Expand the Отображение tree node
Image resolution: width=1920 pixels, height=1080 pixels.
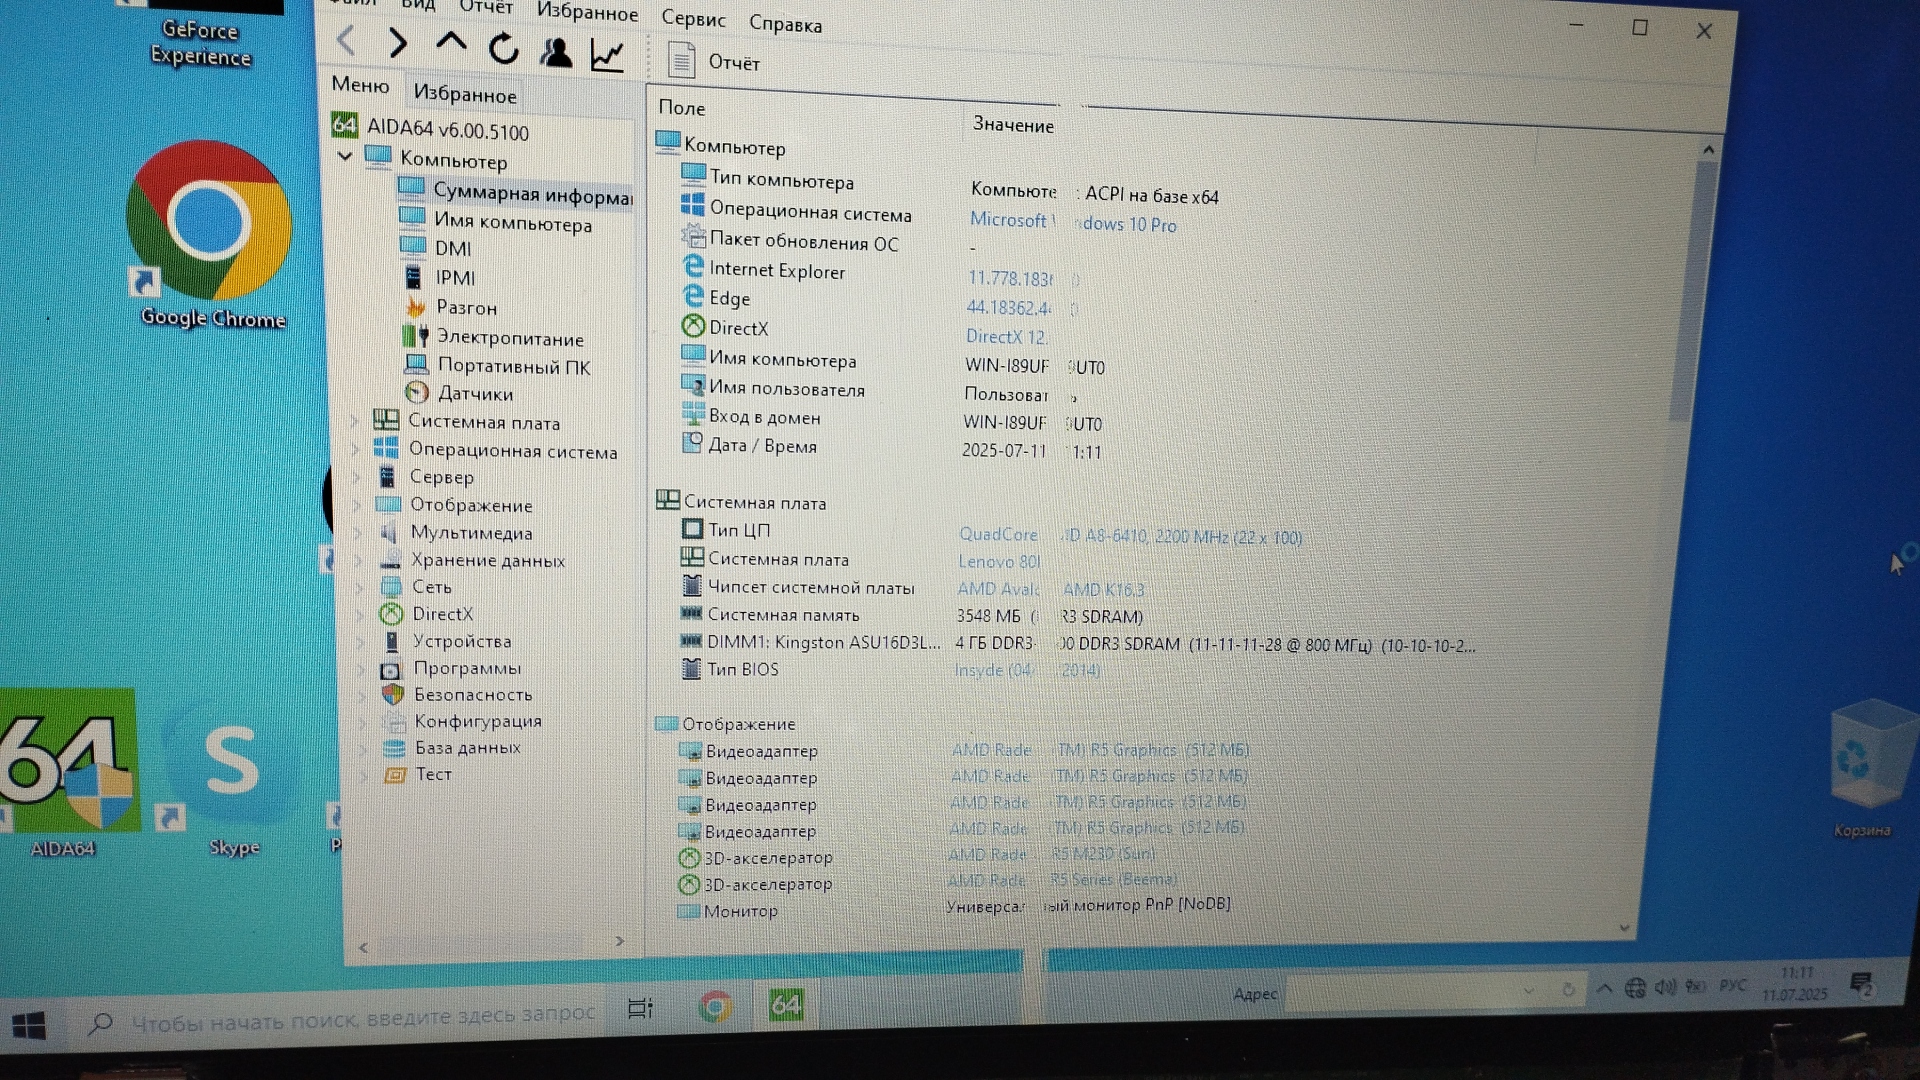[355, 504]
